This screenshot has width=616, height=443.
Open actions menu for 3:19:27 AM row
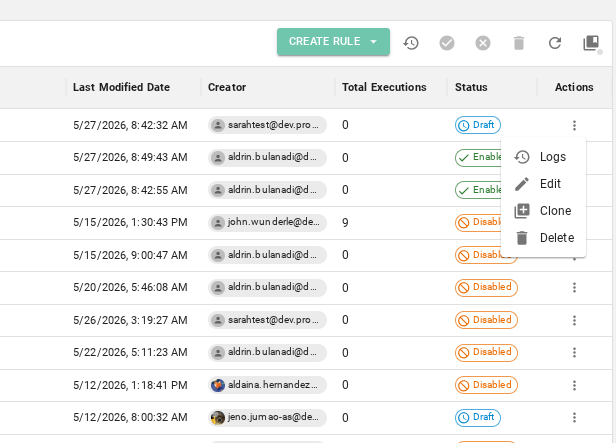click(574, 320)
